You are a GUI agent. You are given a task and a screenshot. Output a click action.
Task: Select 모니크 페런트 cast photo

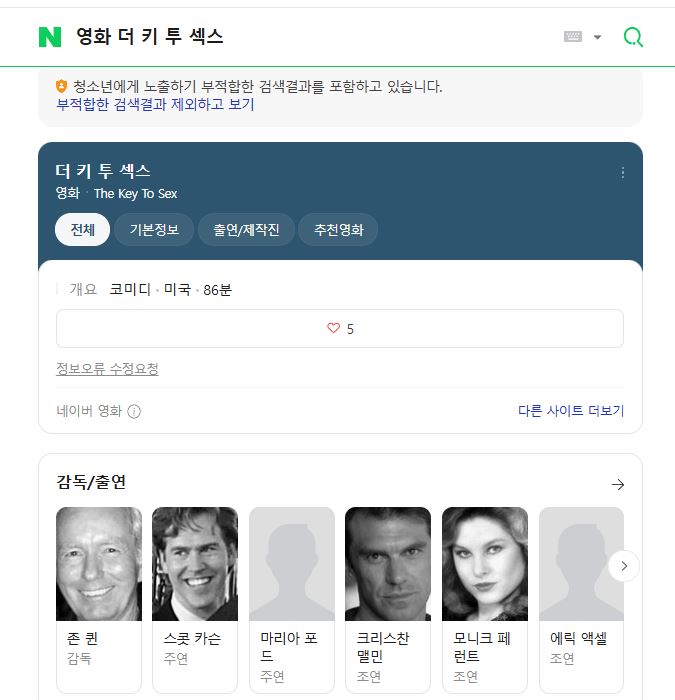pos(485,564)
